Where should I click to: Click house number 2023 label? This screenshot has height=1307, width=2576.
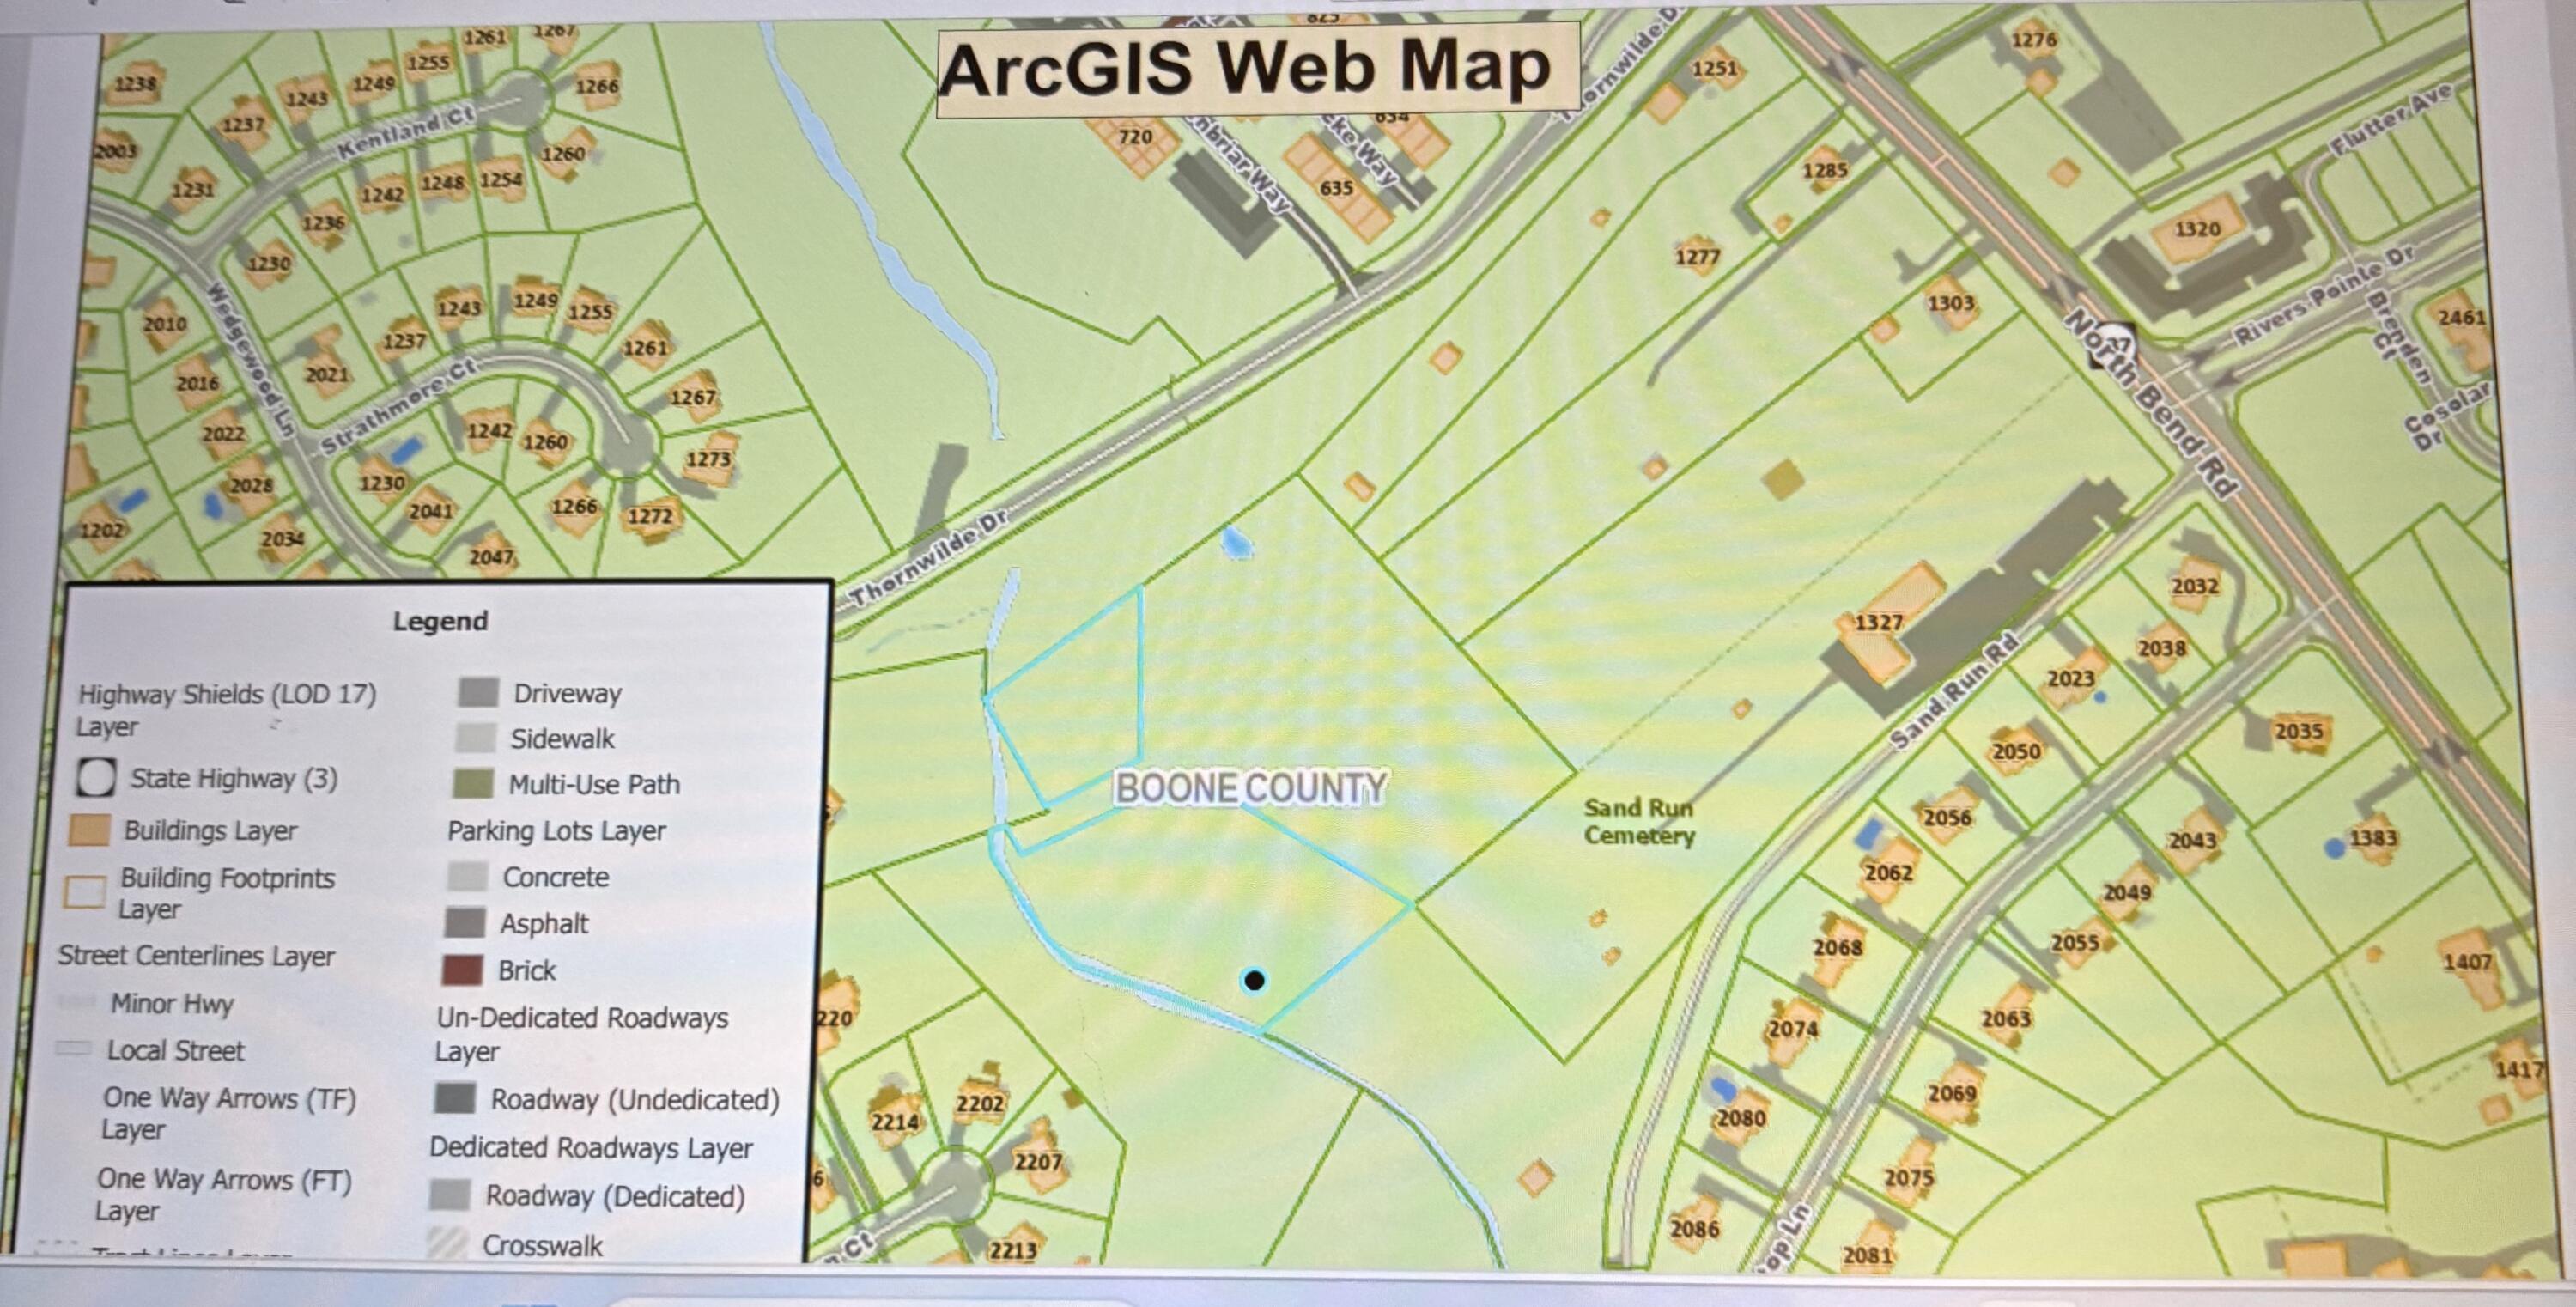[2070, 679]
